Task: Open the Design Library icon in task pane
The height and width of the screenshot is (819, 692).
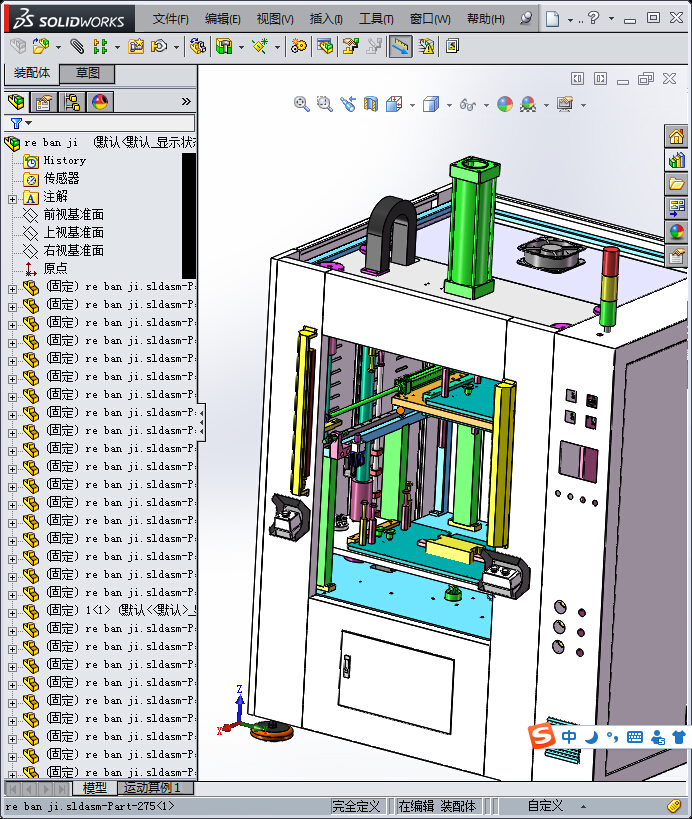Action: 676,160
